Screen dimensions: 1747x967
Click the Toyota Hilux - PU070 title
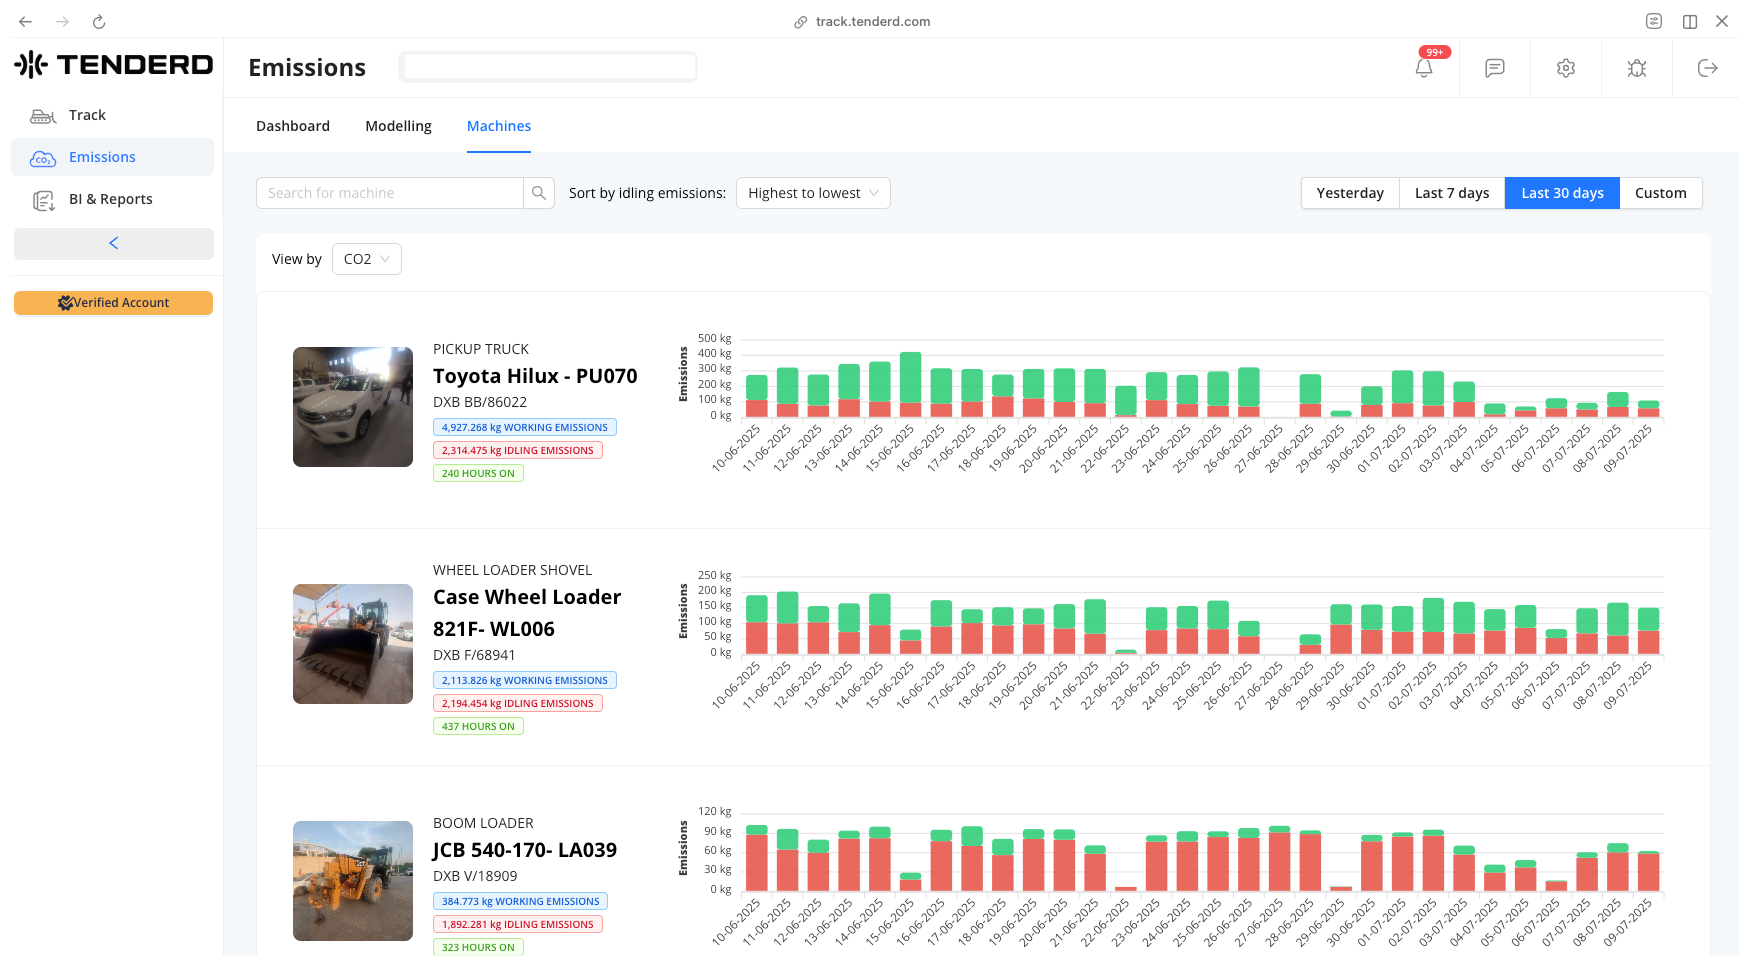[x=535, y=376]
